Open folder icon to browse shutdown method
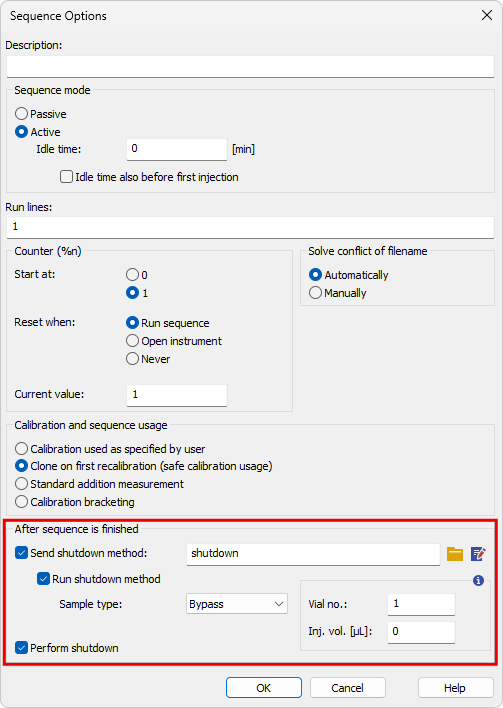 click(455, 554)
